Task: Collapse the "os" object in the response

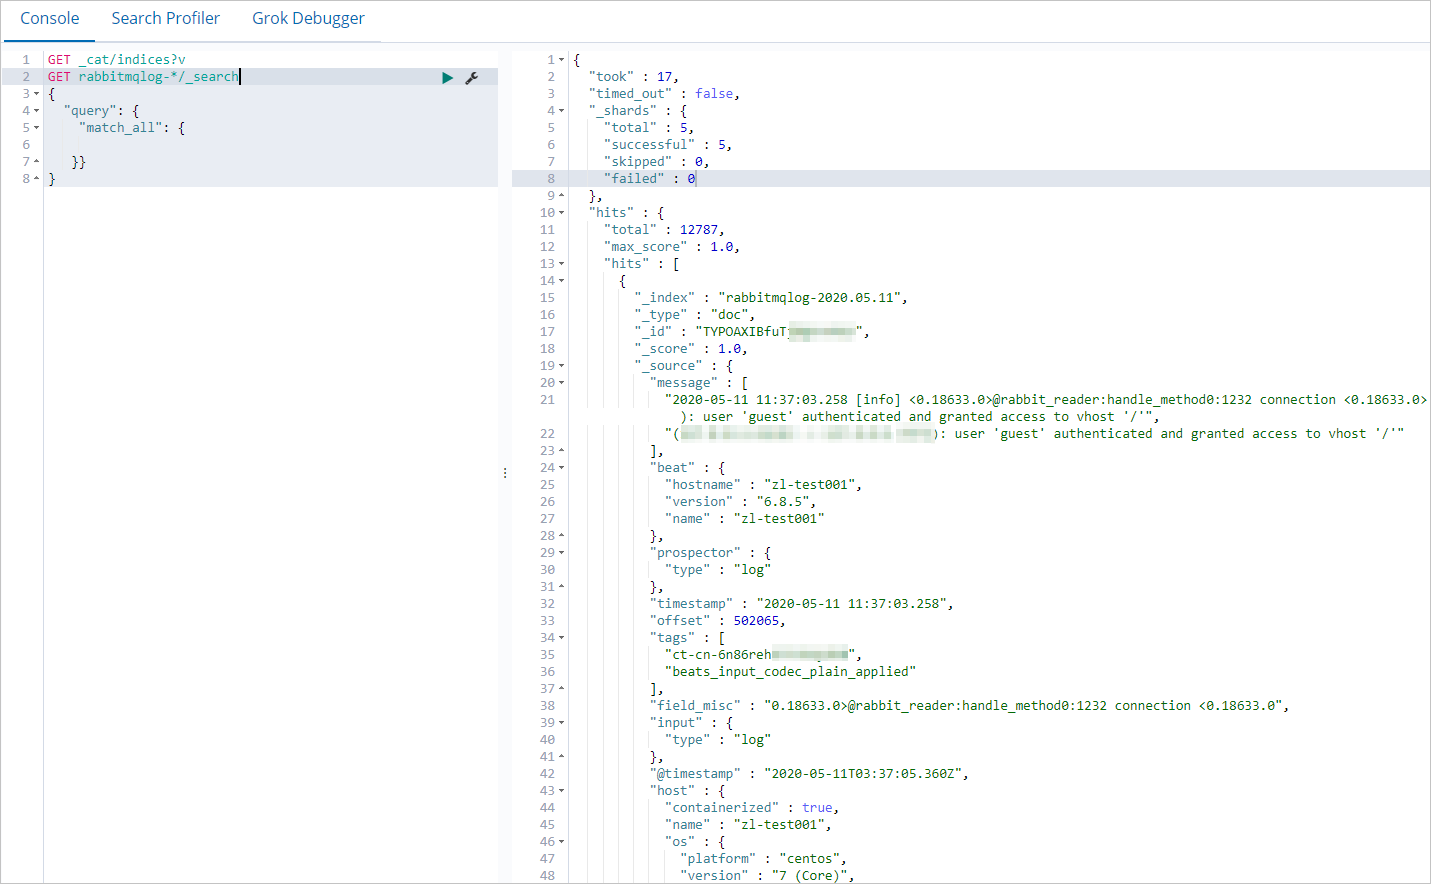Action: (x=562, y=842)
